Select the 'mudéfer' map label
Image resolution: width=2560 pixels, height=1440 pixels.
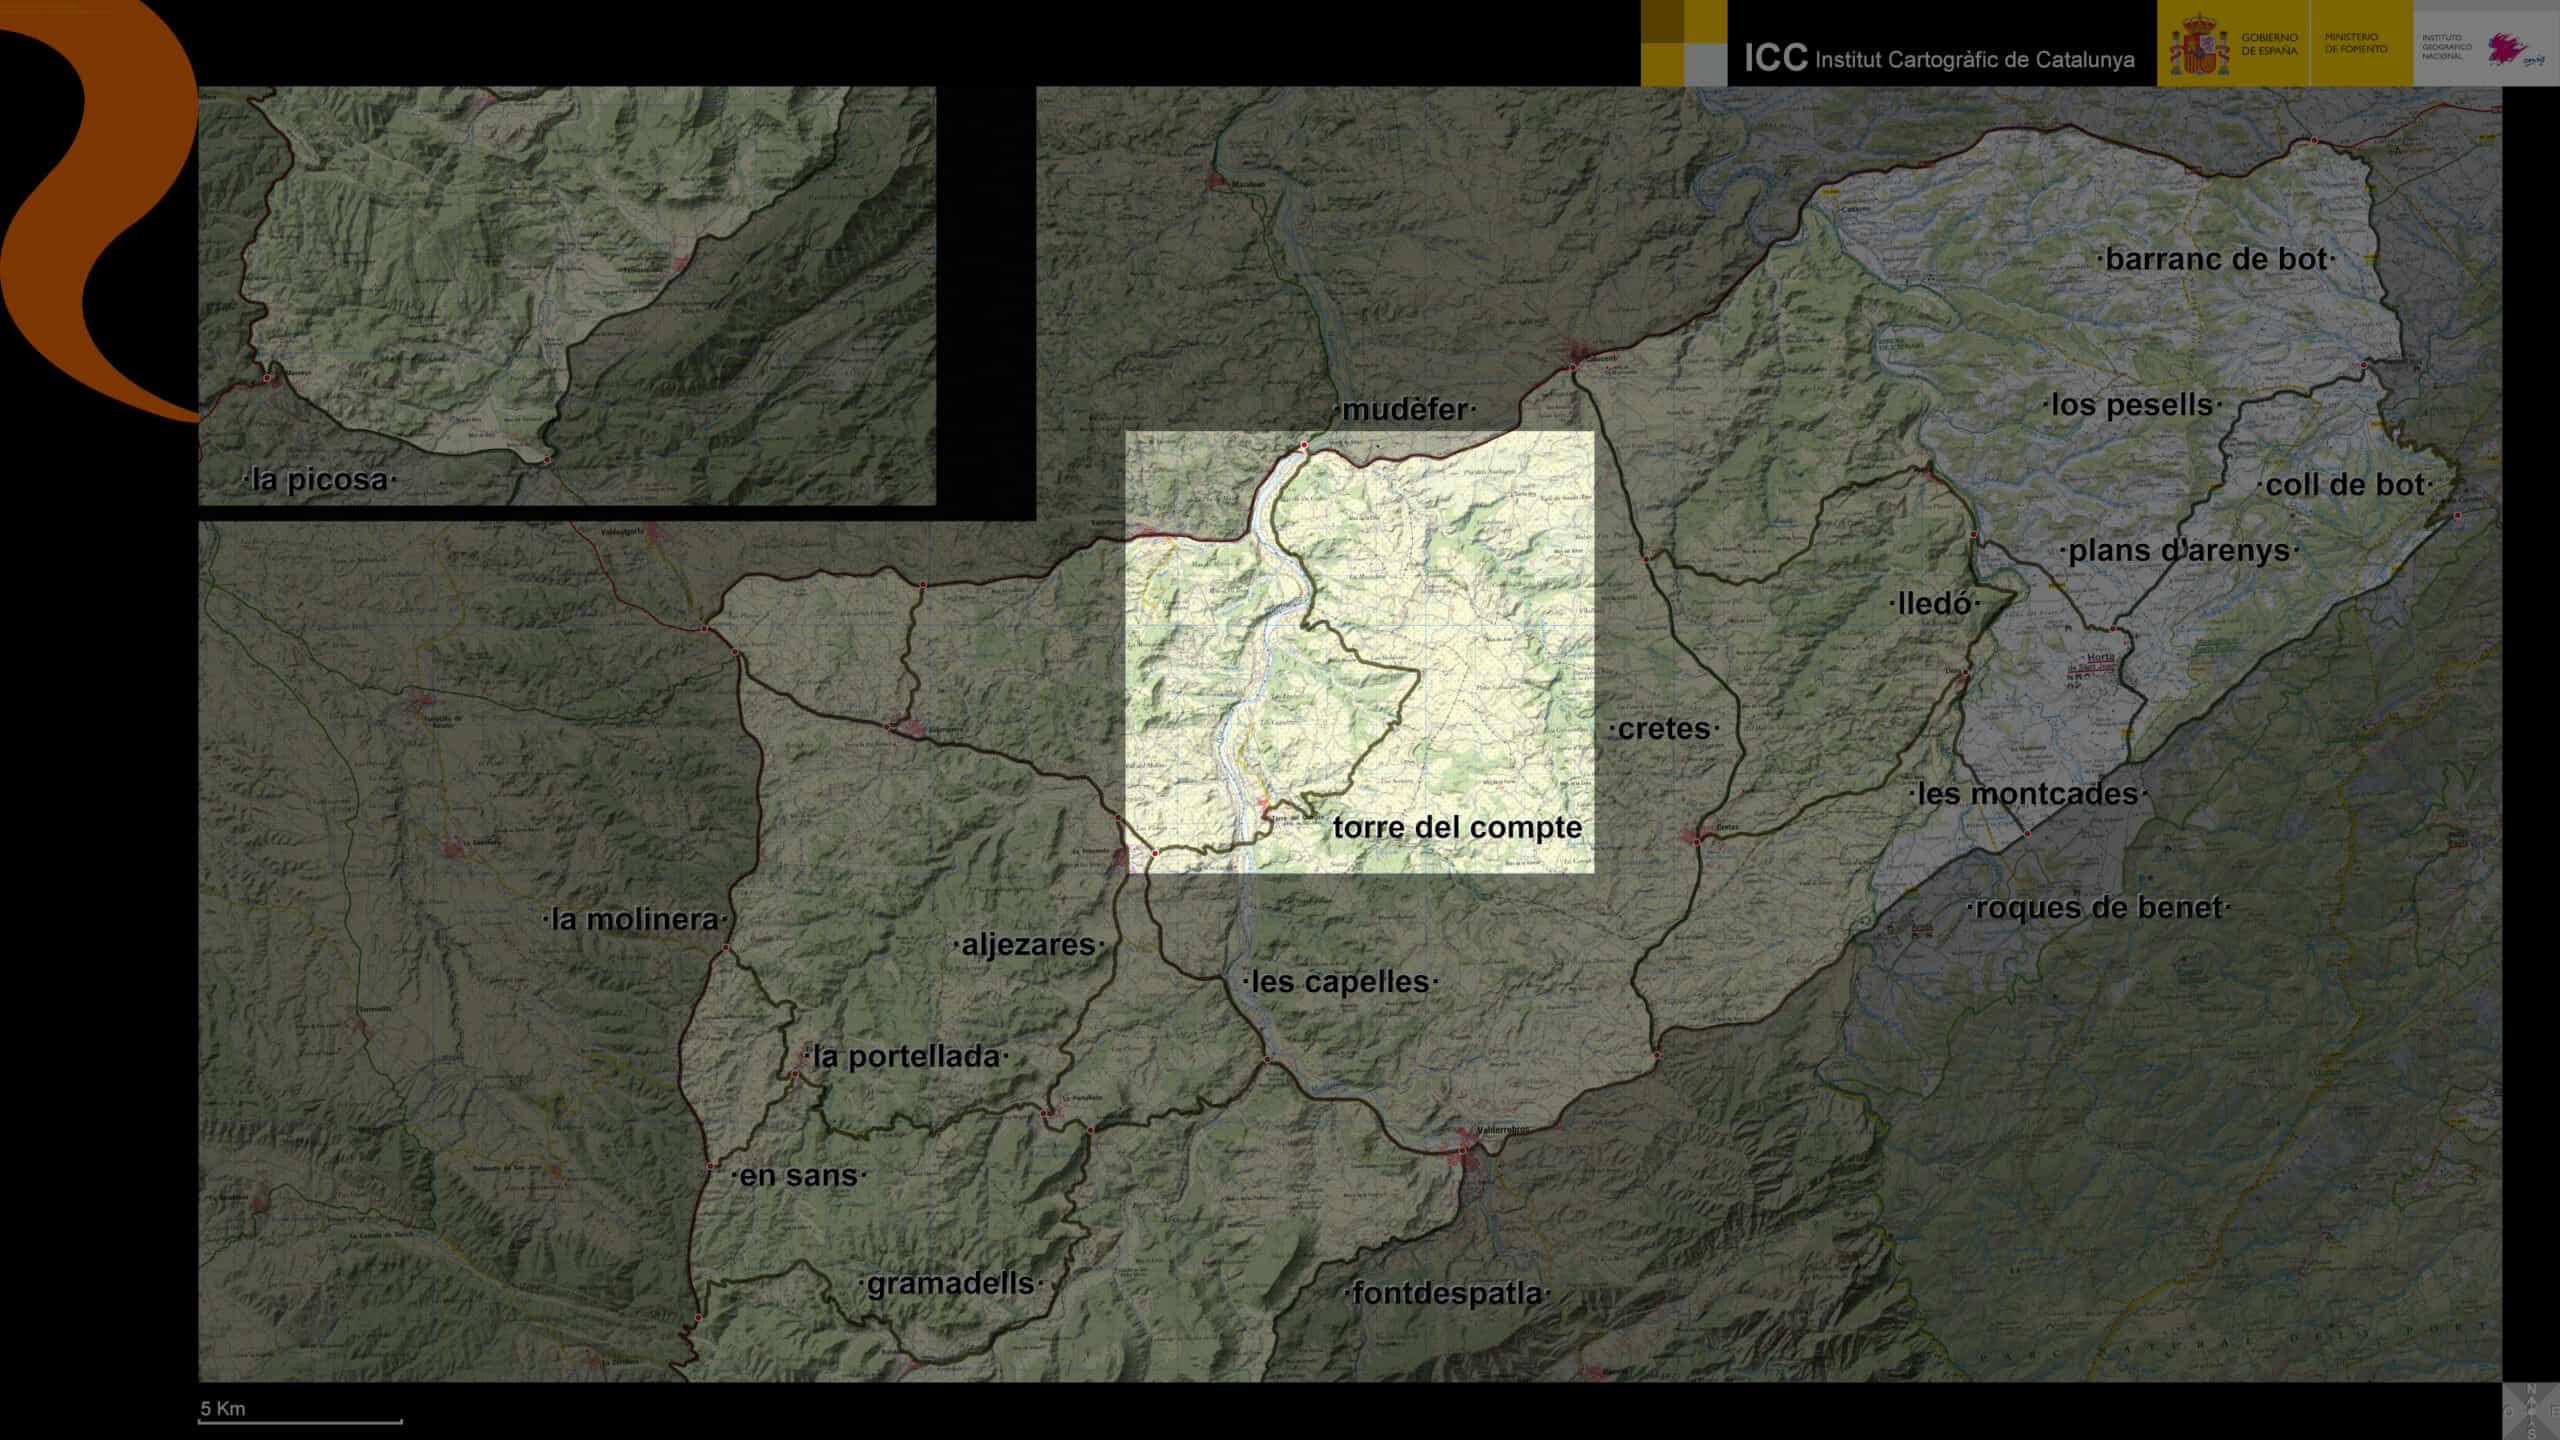click(x=1404, y=410)
